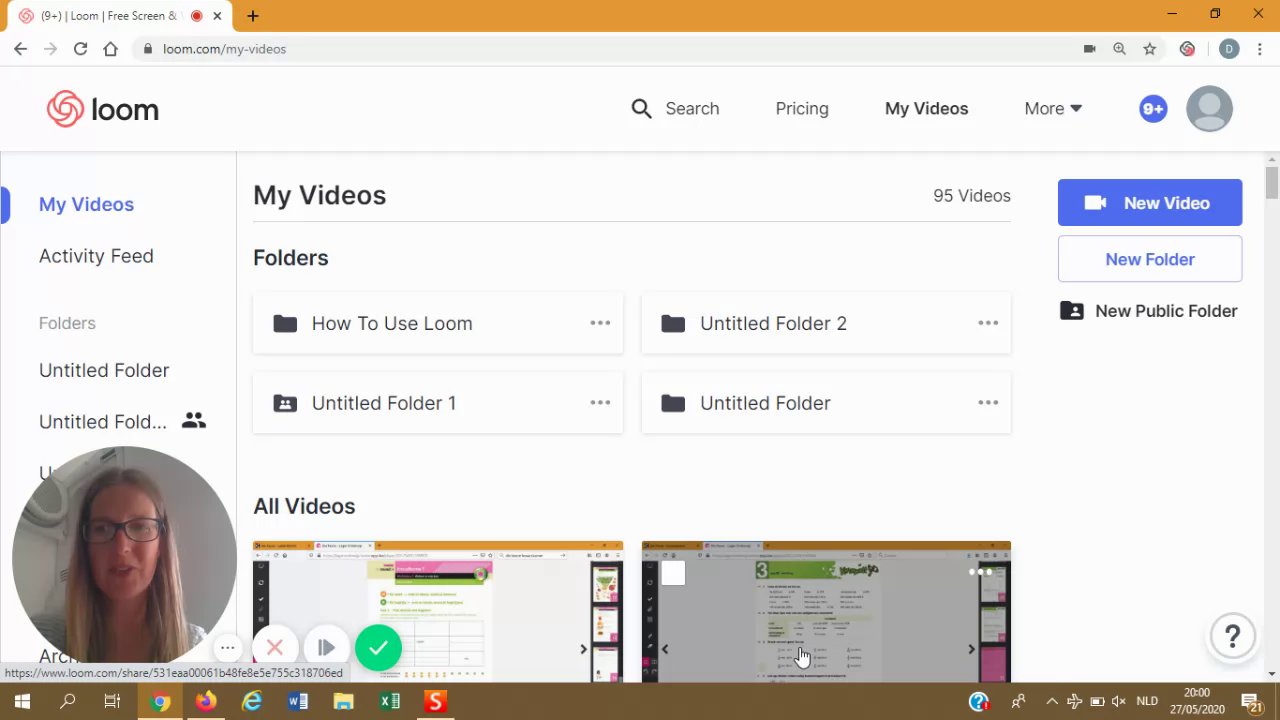Open the Untitled Folder 2 card
The height and width of the screenshot is (720, 1280).
point(826,323)
